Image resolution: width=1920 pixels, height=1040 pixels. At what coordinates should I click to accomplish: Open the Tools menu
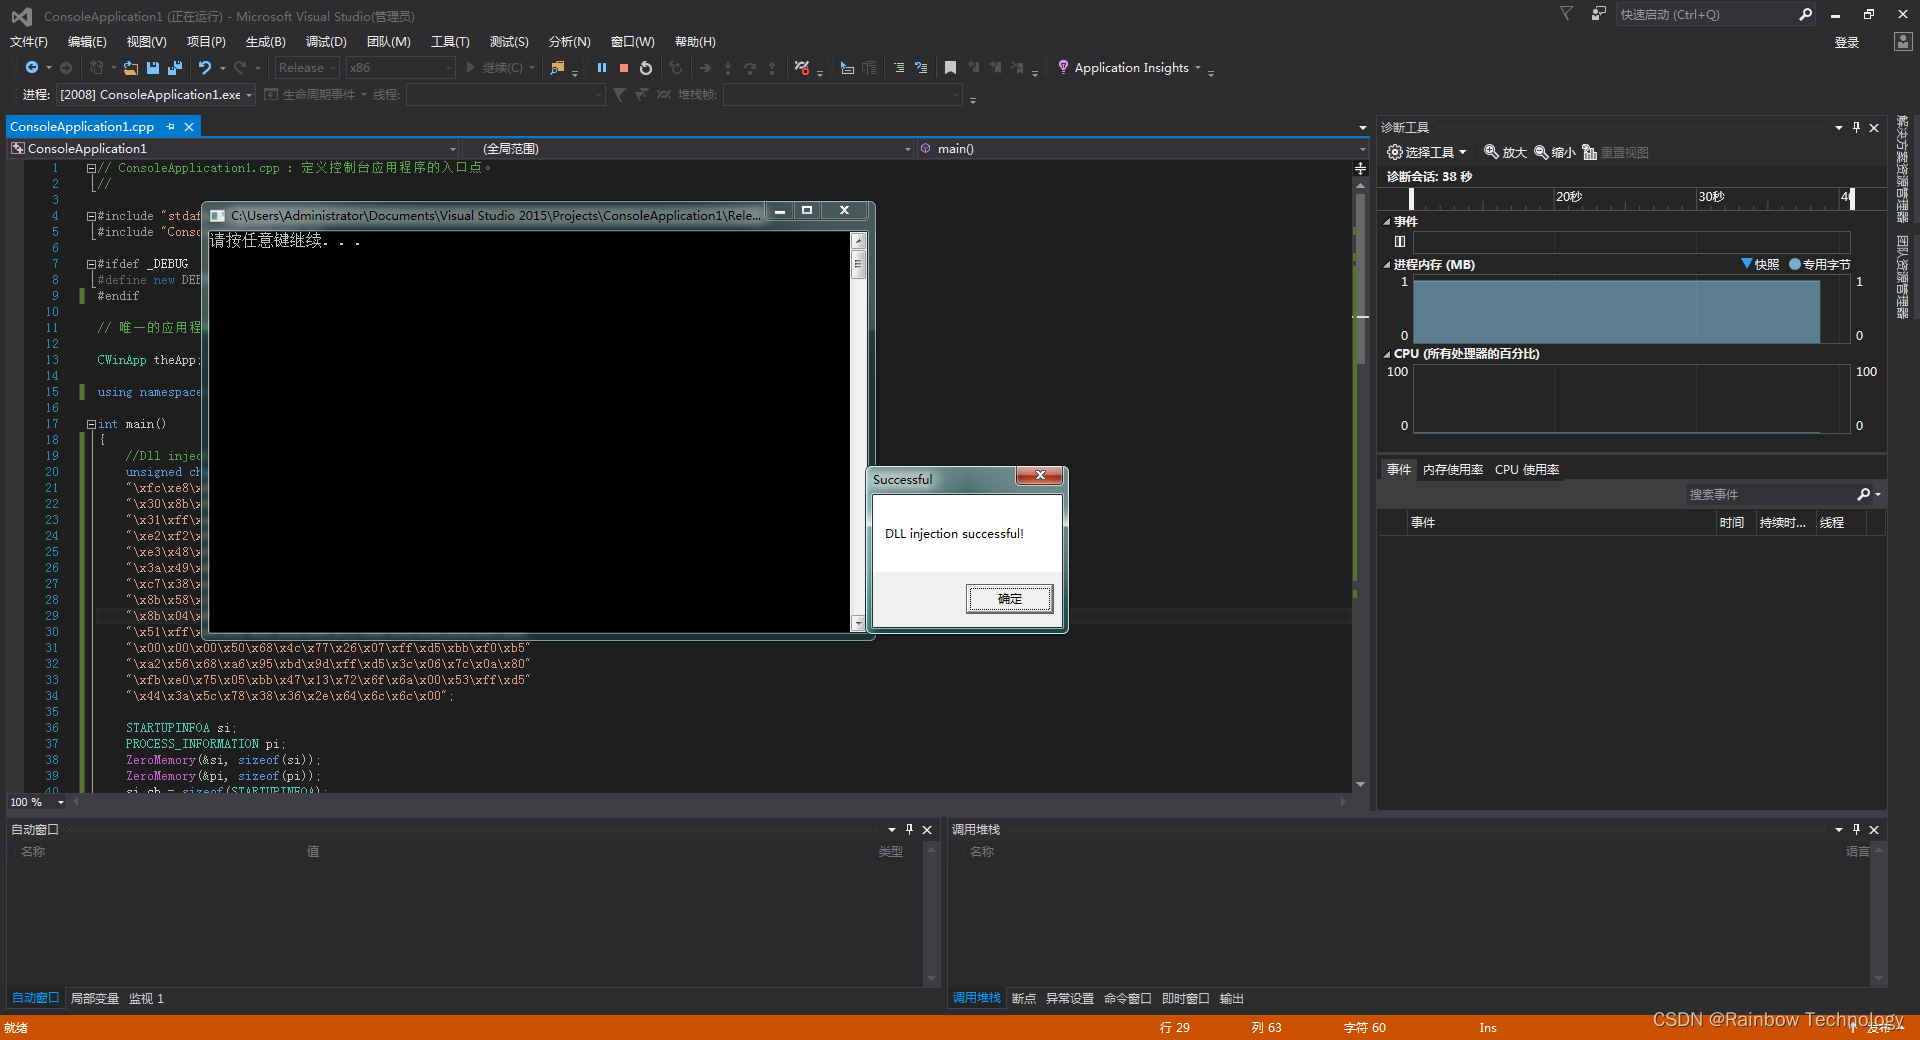coord(450,42)
